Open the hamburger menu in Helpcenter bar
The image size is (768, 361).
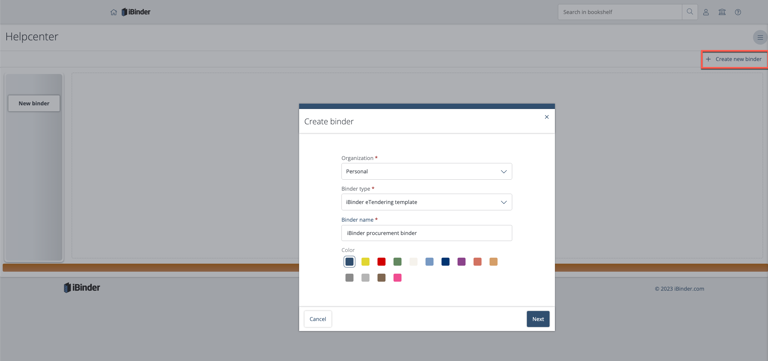click(x=760, y=37)
